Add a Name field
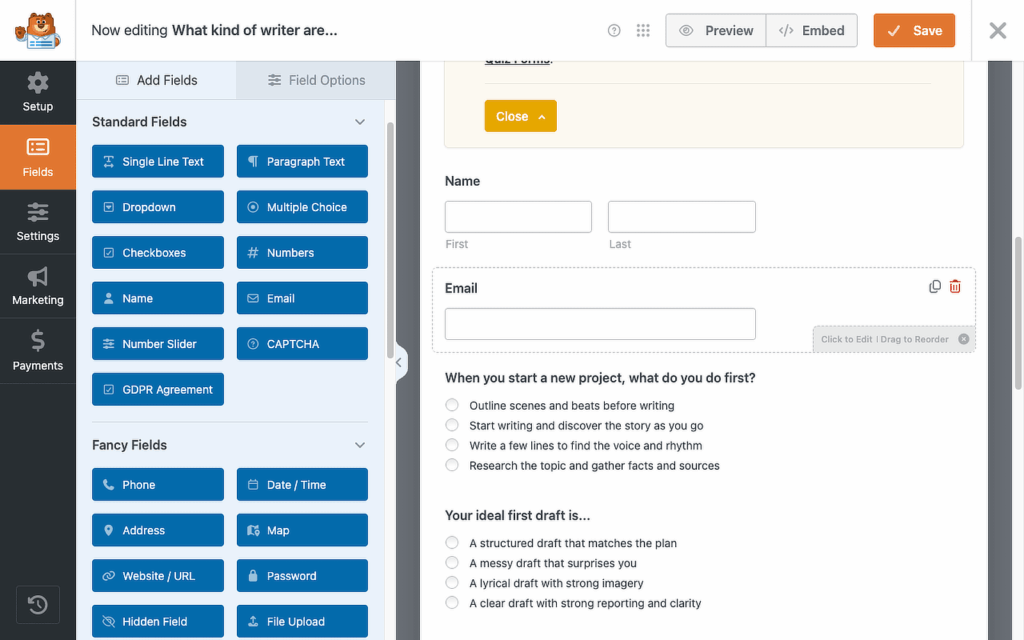The width and height of the screenshot is (1024, 640). [158, 298]
